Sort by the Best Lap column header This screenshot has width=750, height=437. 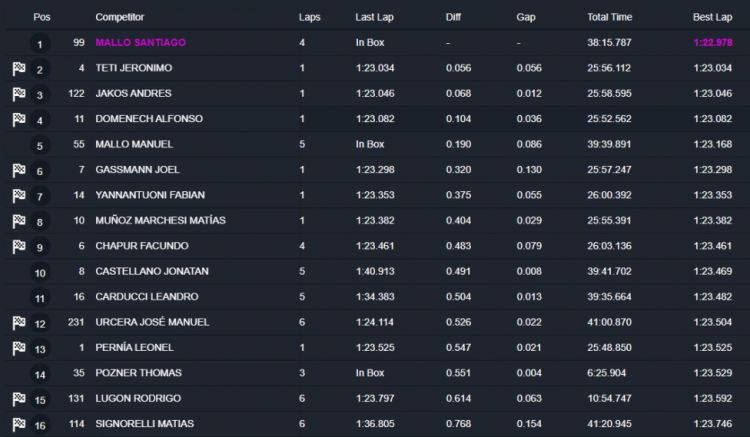point(712,17)
